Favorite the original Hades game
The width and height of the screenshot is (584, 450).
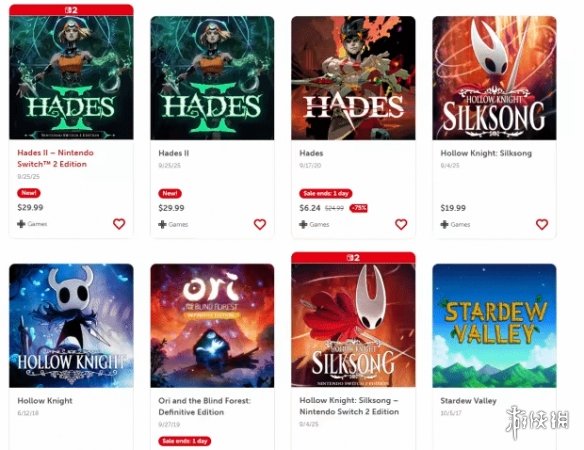401,224
